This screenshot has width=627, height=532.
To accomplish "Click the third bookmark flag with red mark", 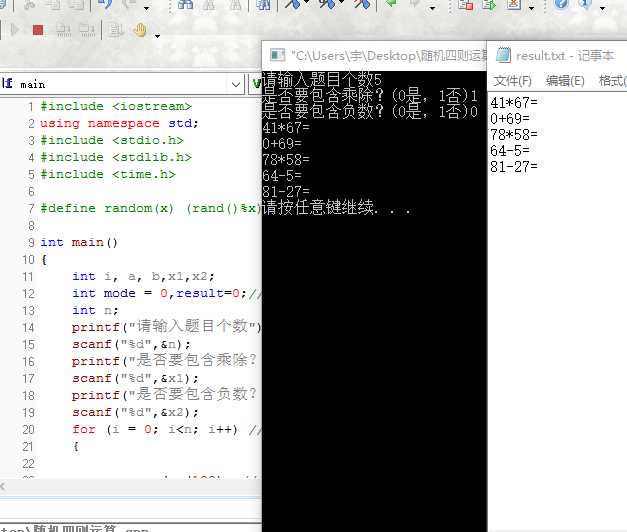I will [362, 4].
